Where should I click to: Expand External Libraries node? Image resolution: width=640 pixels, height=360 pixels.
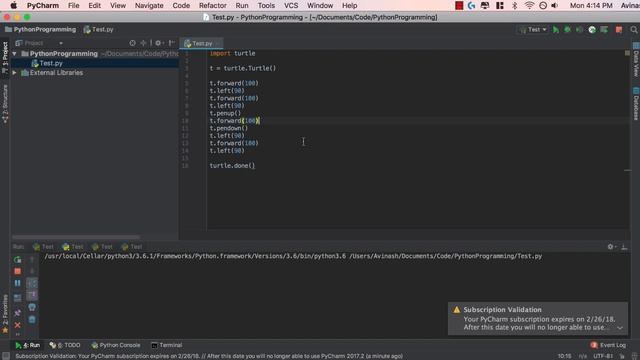pos(15,73)
